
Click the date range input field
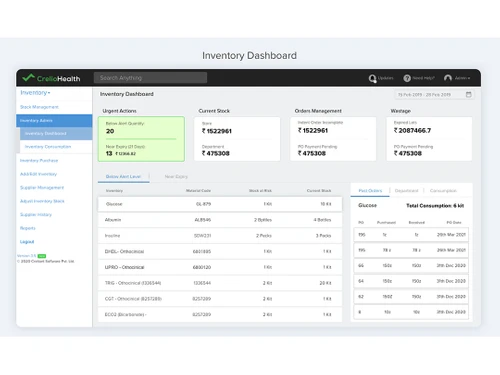tap(434, 95)
